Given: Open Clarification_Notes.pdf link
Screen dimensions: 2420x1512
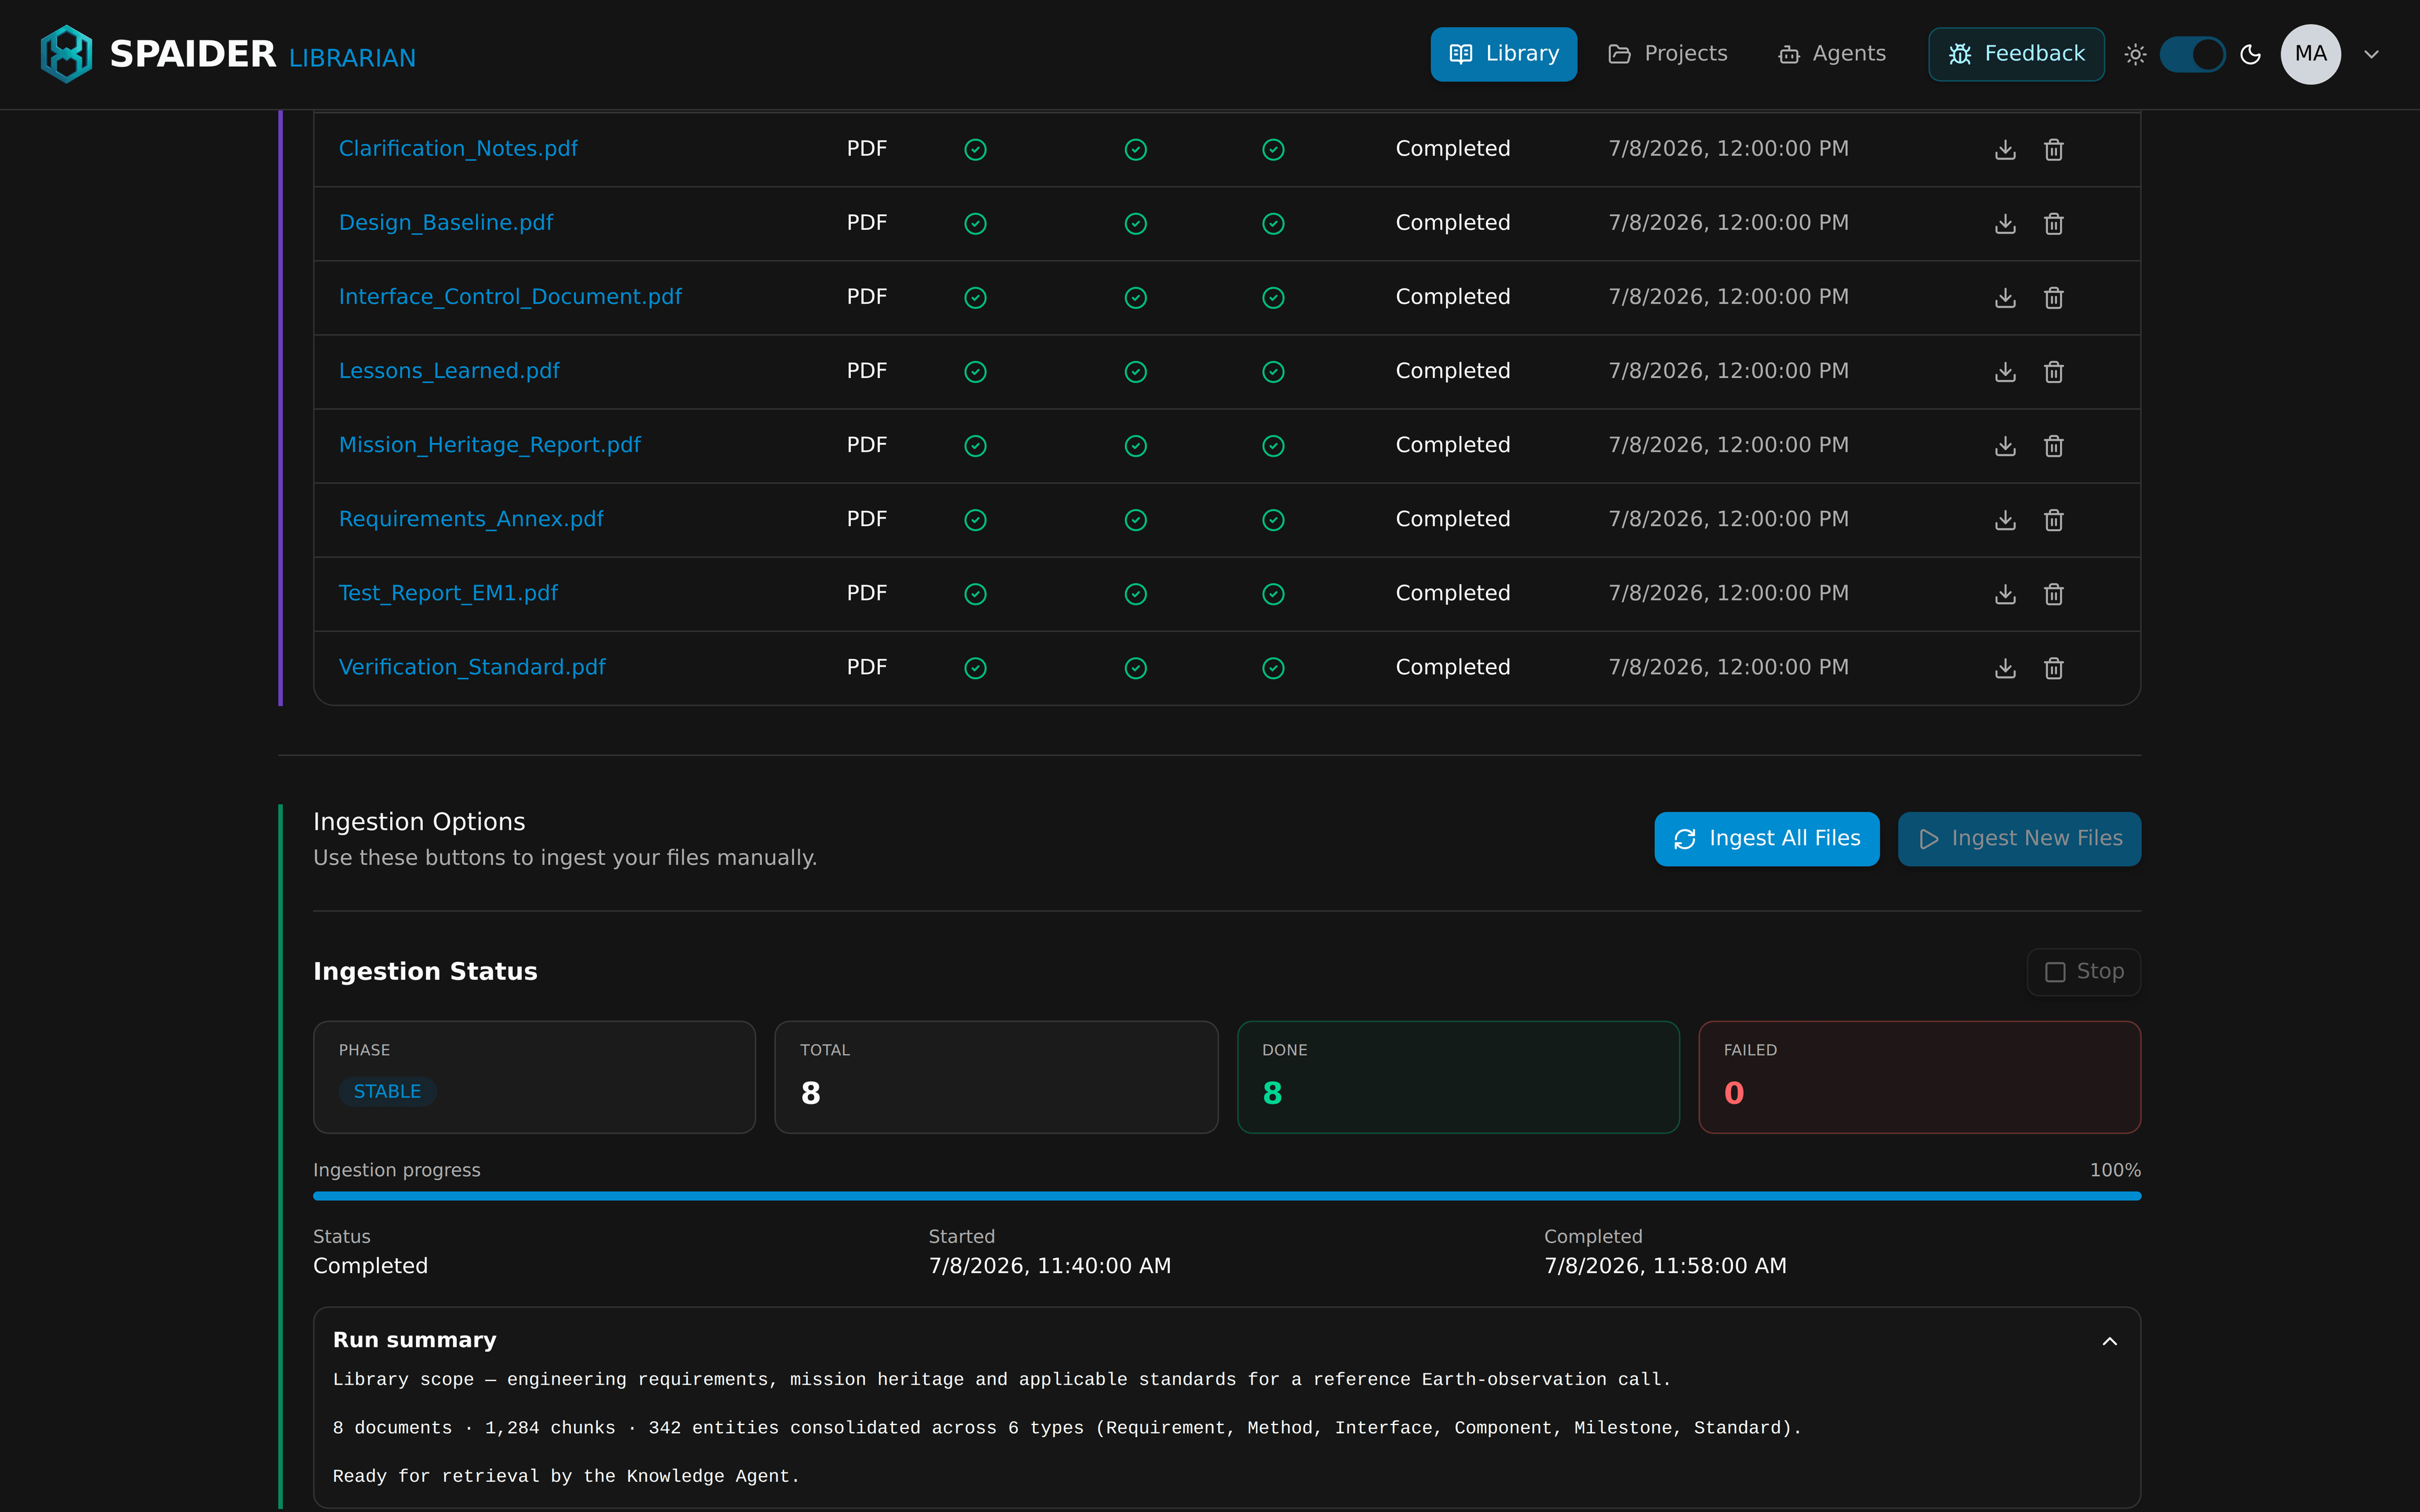Looking at the screenshot, I should [458, 149].
